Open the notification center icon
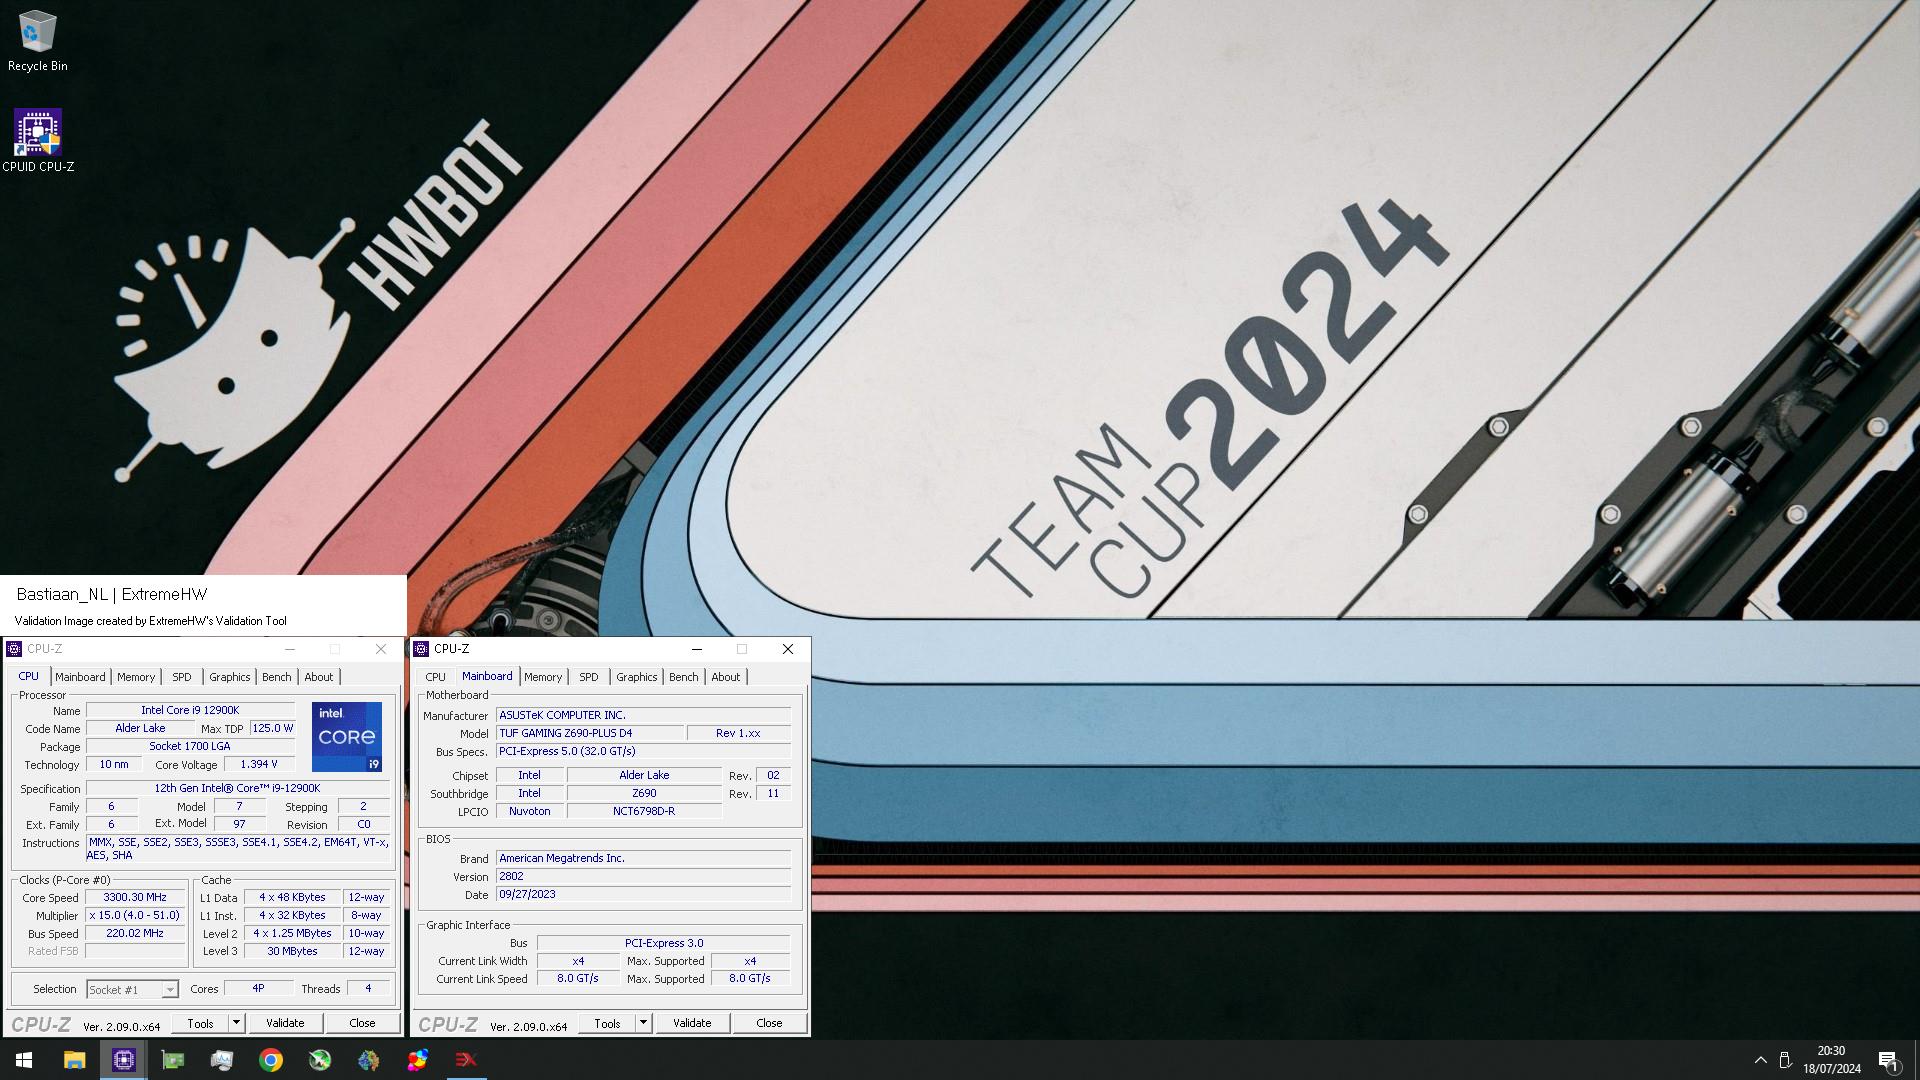Screen dimensions: 1920x1080 (1888, 1060)
